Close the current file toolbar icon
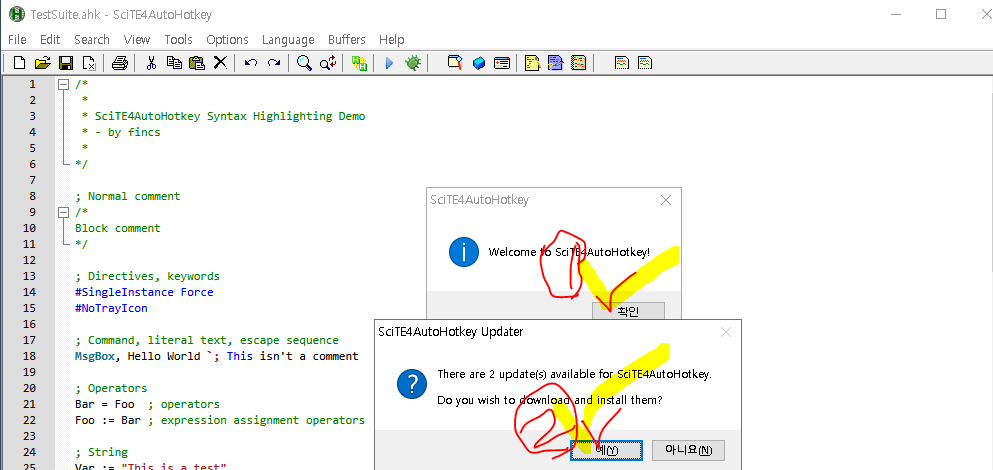993x470 pixels. pyautogui.click(x=89, y=63)
